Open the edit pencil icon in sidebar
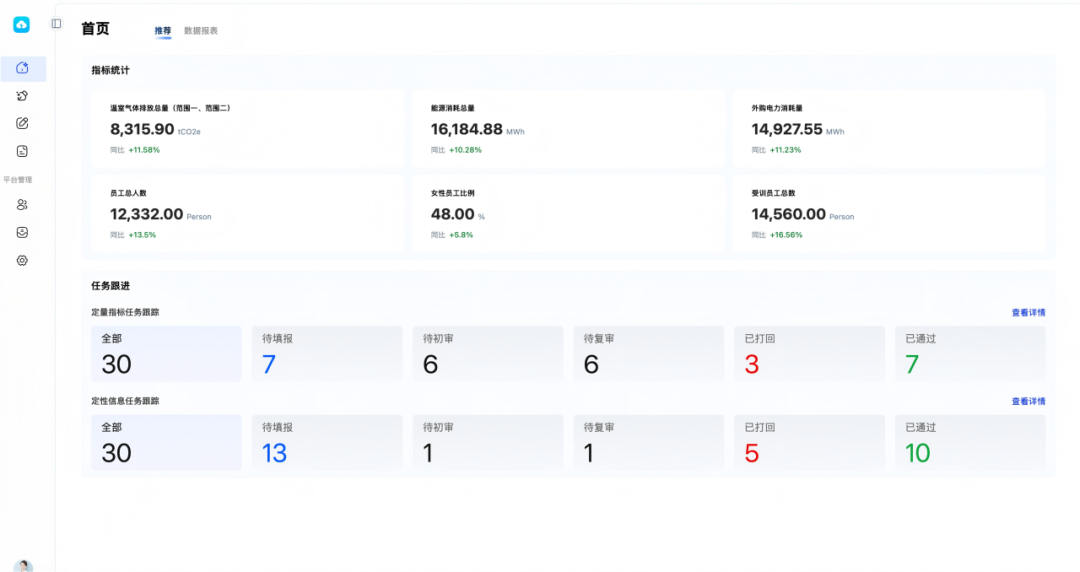The height and width of the screenshot is (572, 1080). 23,123
